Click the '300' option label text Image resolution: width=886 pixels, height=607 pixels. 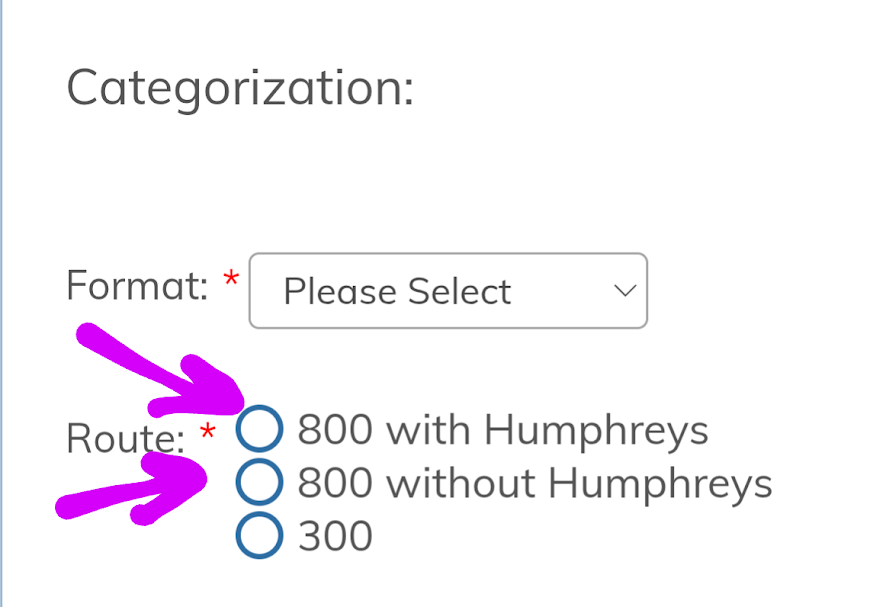335,536
